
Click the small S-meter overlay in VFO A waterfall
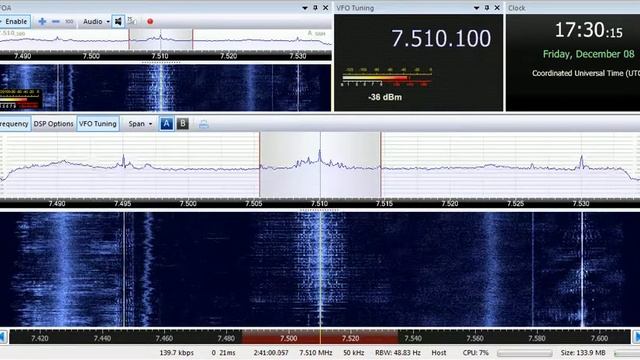pos(21,99)
